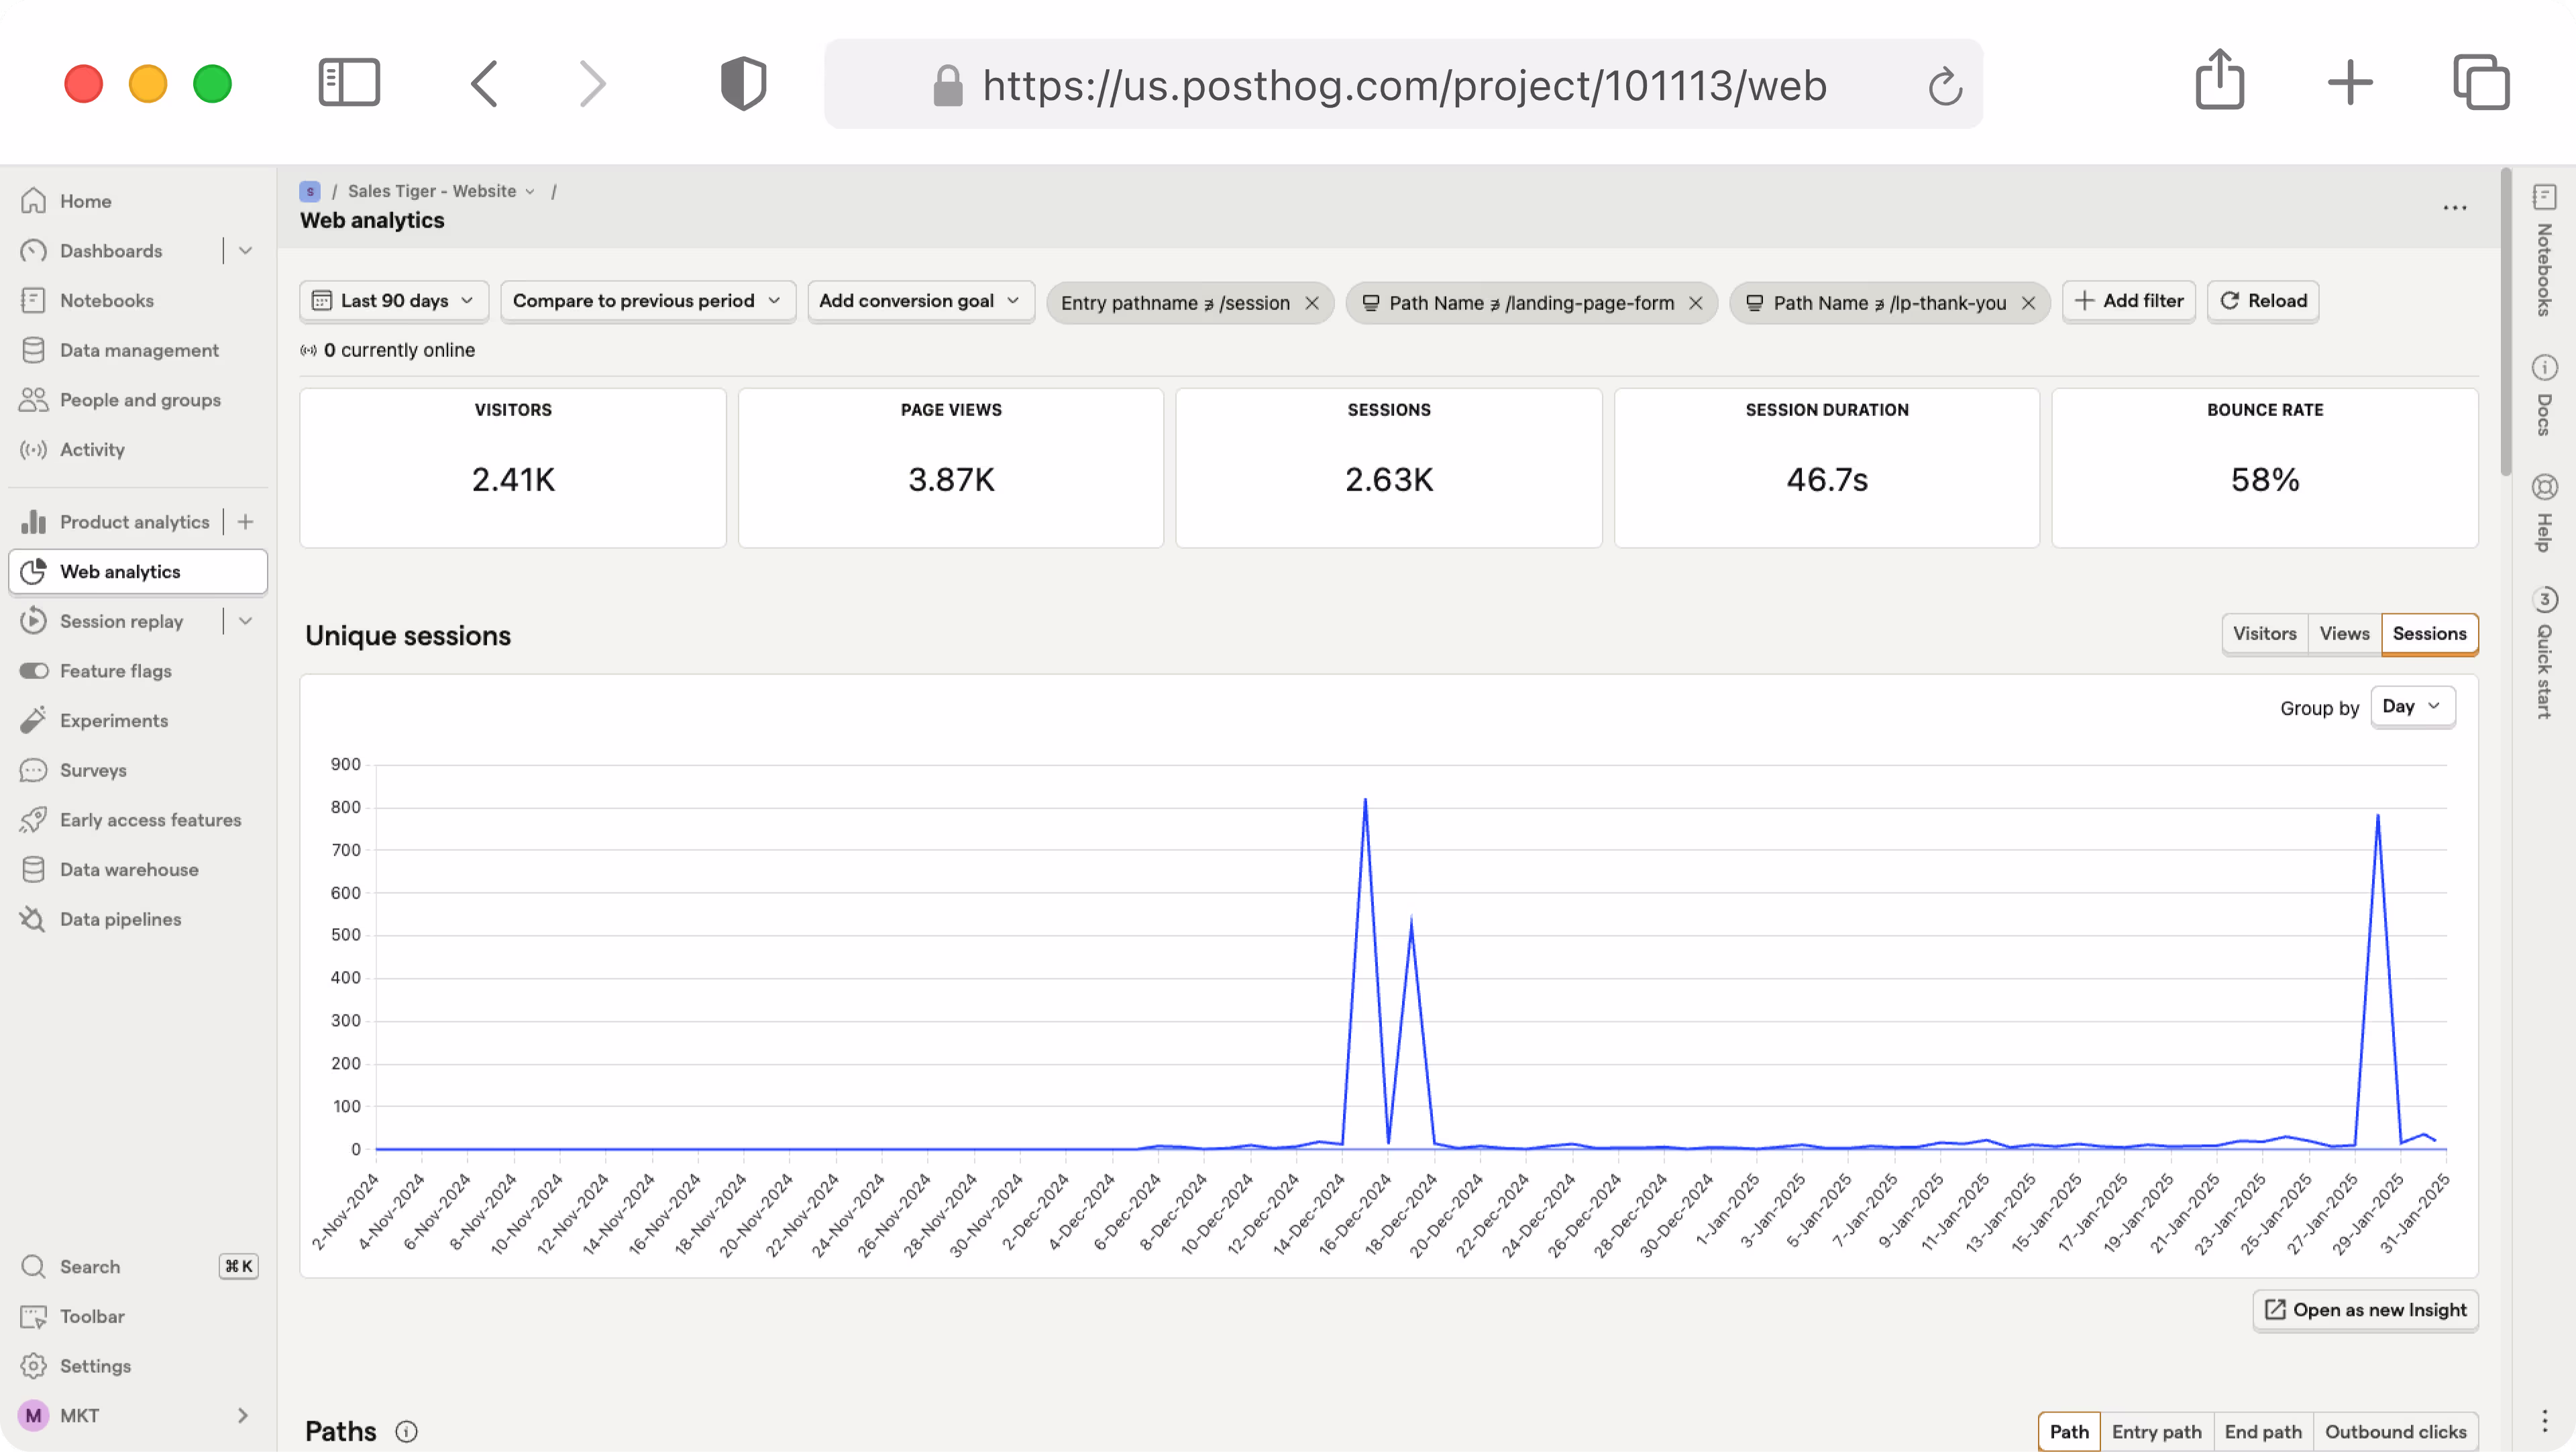Remove the /lp-thank-you path filter
The image size is (2576, 1452).
click(2028, 303)
